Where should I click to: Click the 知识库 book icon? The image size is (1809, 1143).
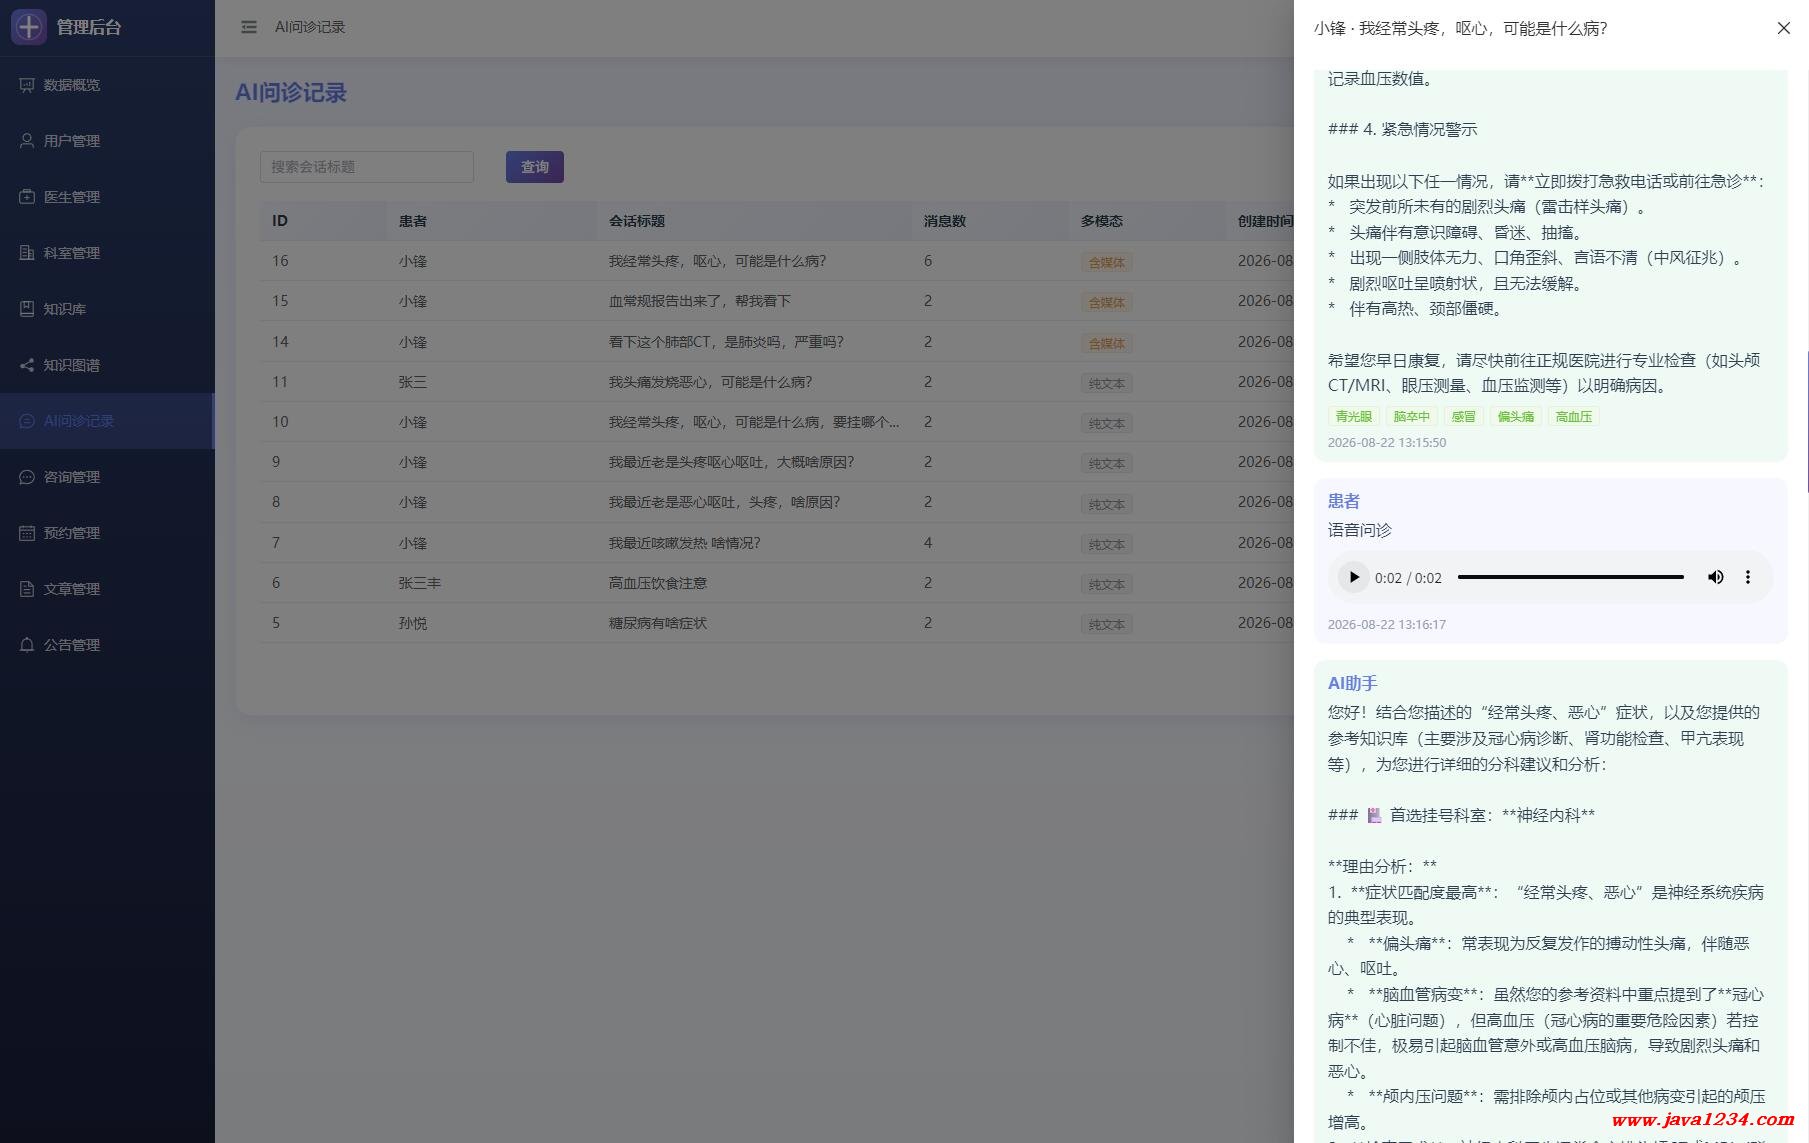coord(27,309)
